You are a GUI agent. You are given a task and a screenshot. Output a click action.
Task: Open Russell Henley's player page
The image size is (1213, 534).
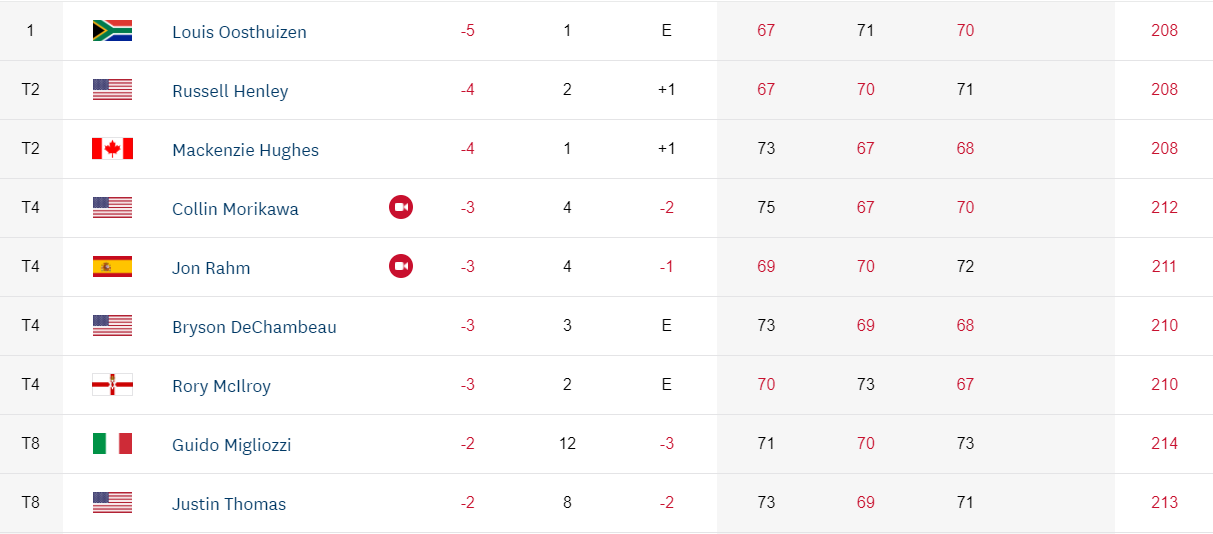(230, 91)
